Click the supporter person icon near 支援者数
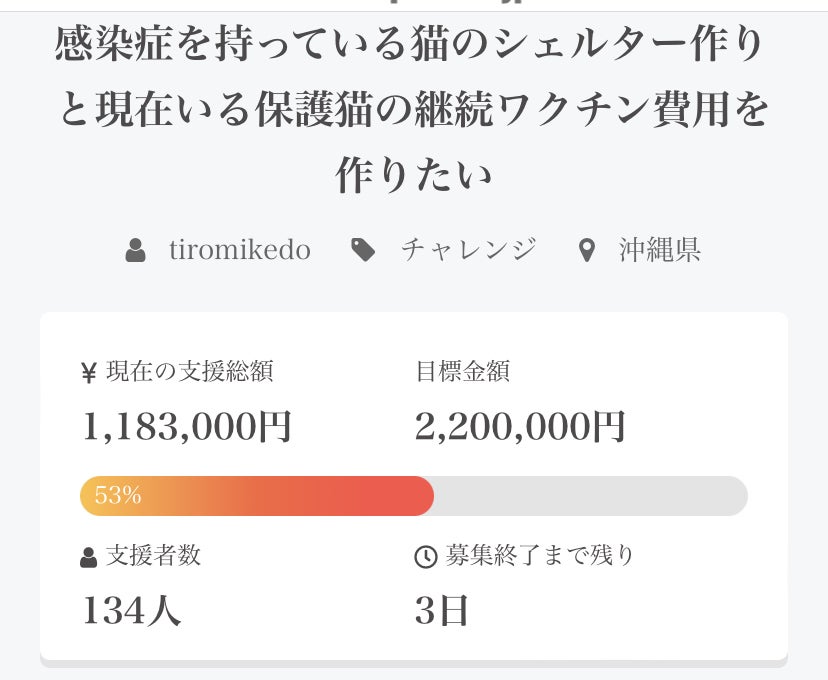828x680 pixels. (x=88, y=557)
